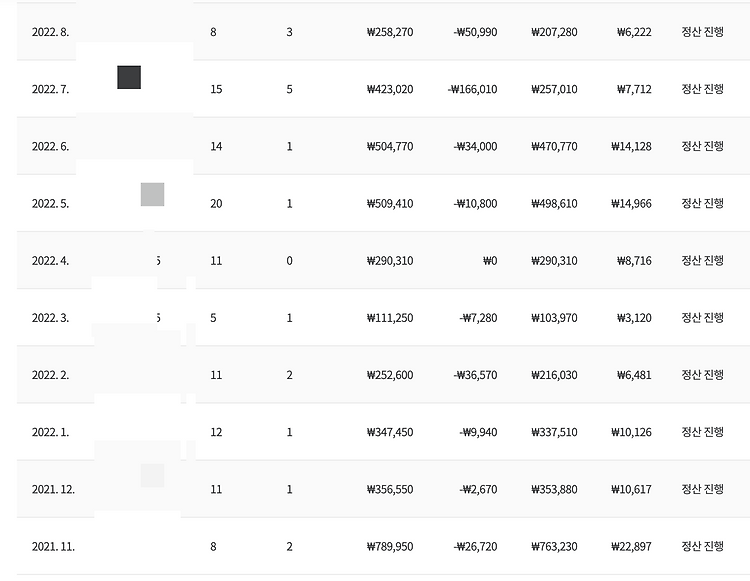The height and width of the screenshot is (581, 750).
Task: Open 정산 진행 status in the 2022. 6. row
Action: (x=702, y=146)
